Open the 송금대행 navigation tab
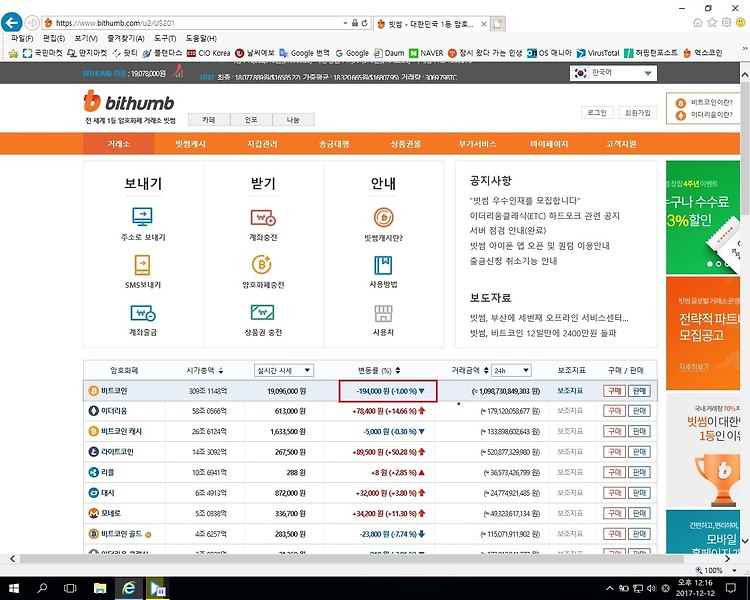The height and width of the screenshot is (600, 750). pos(334,144)
